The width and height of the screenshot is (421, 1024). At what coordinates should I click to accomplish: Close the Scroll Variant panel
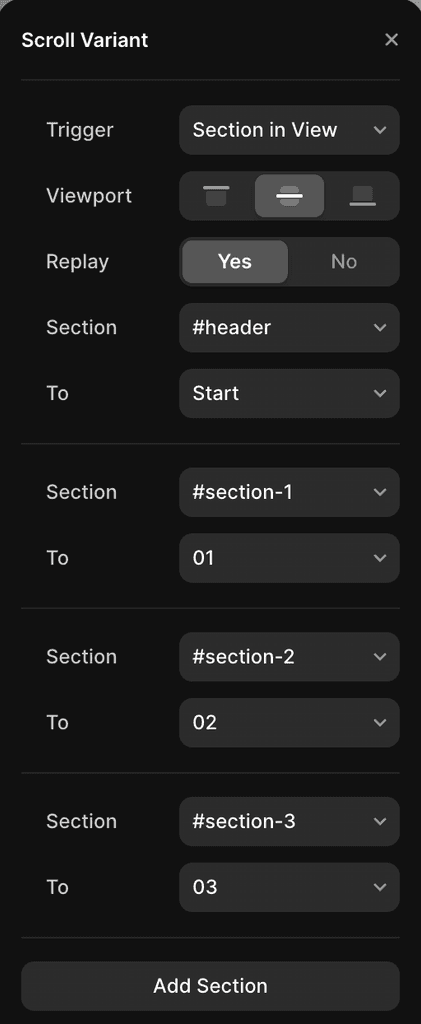392,40
